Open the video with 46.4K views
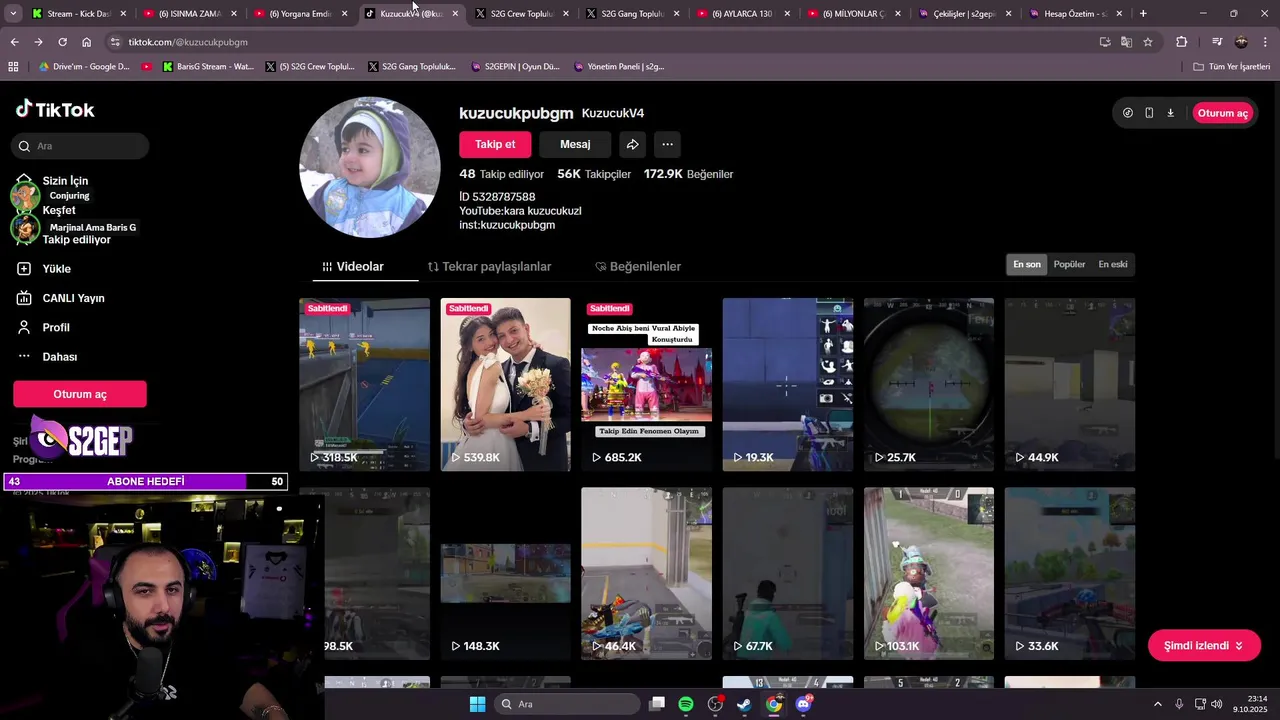 pos(647,573)
